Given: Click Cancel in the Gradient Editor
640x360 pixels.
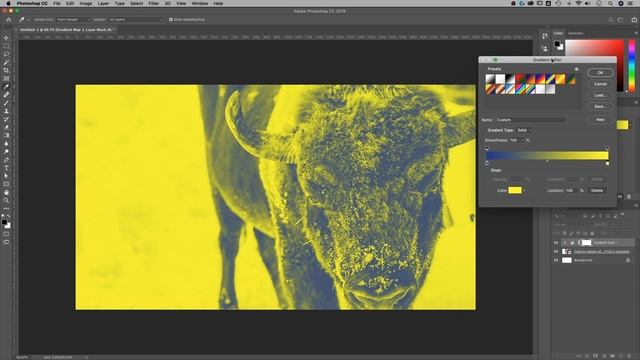Looking at the screenshot, I should click(x=600, y=84).
